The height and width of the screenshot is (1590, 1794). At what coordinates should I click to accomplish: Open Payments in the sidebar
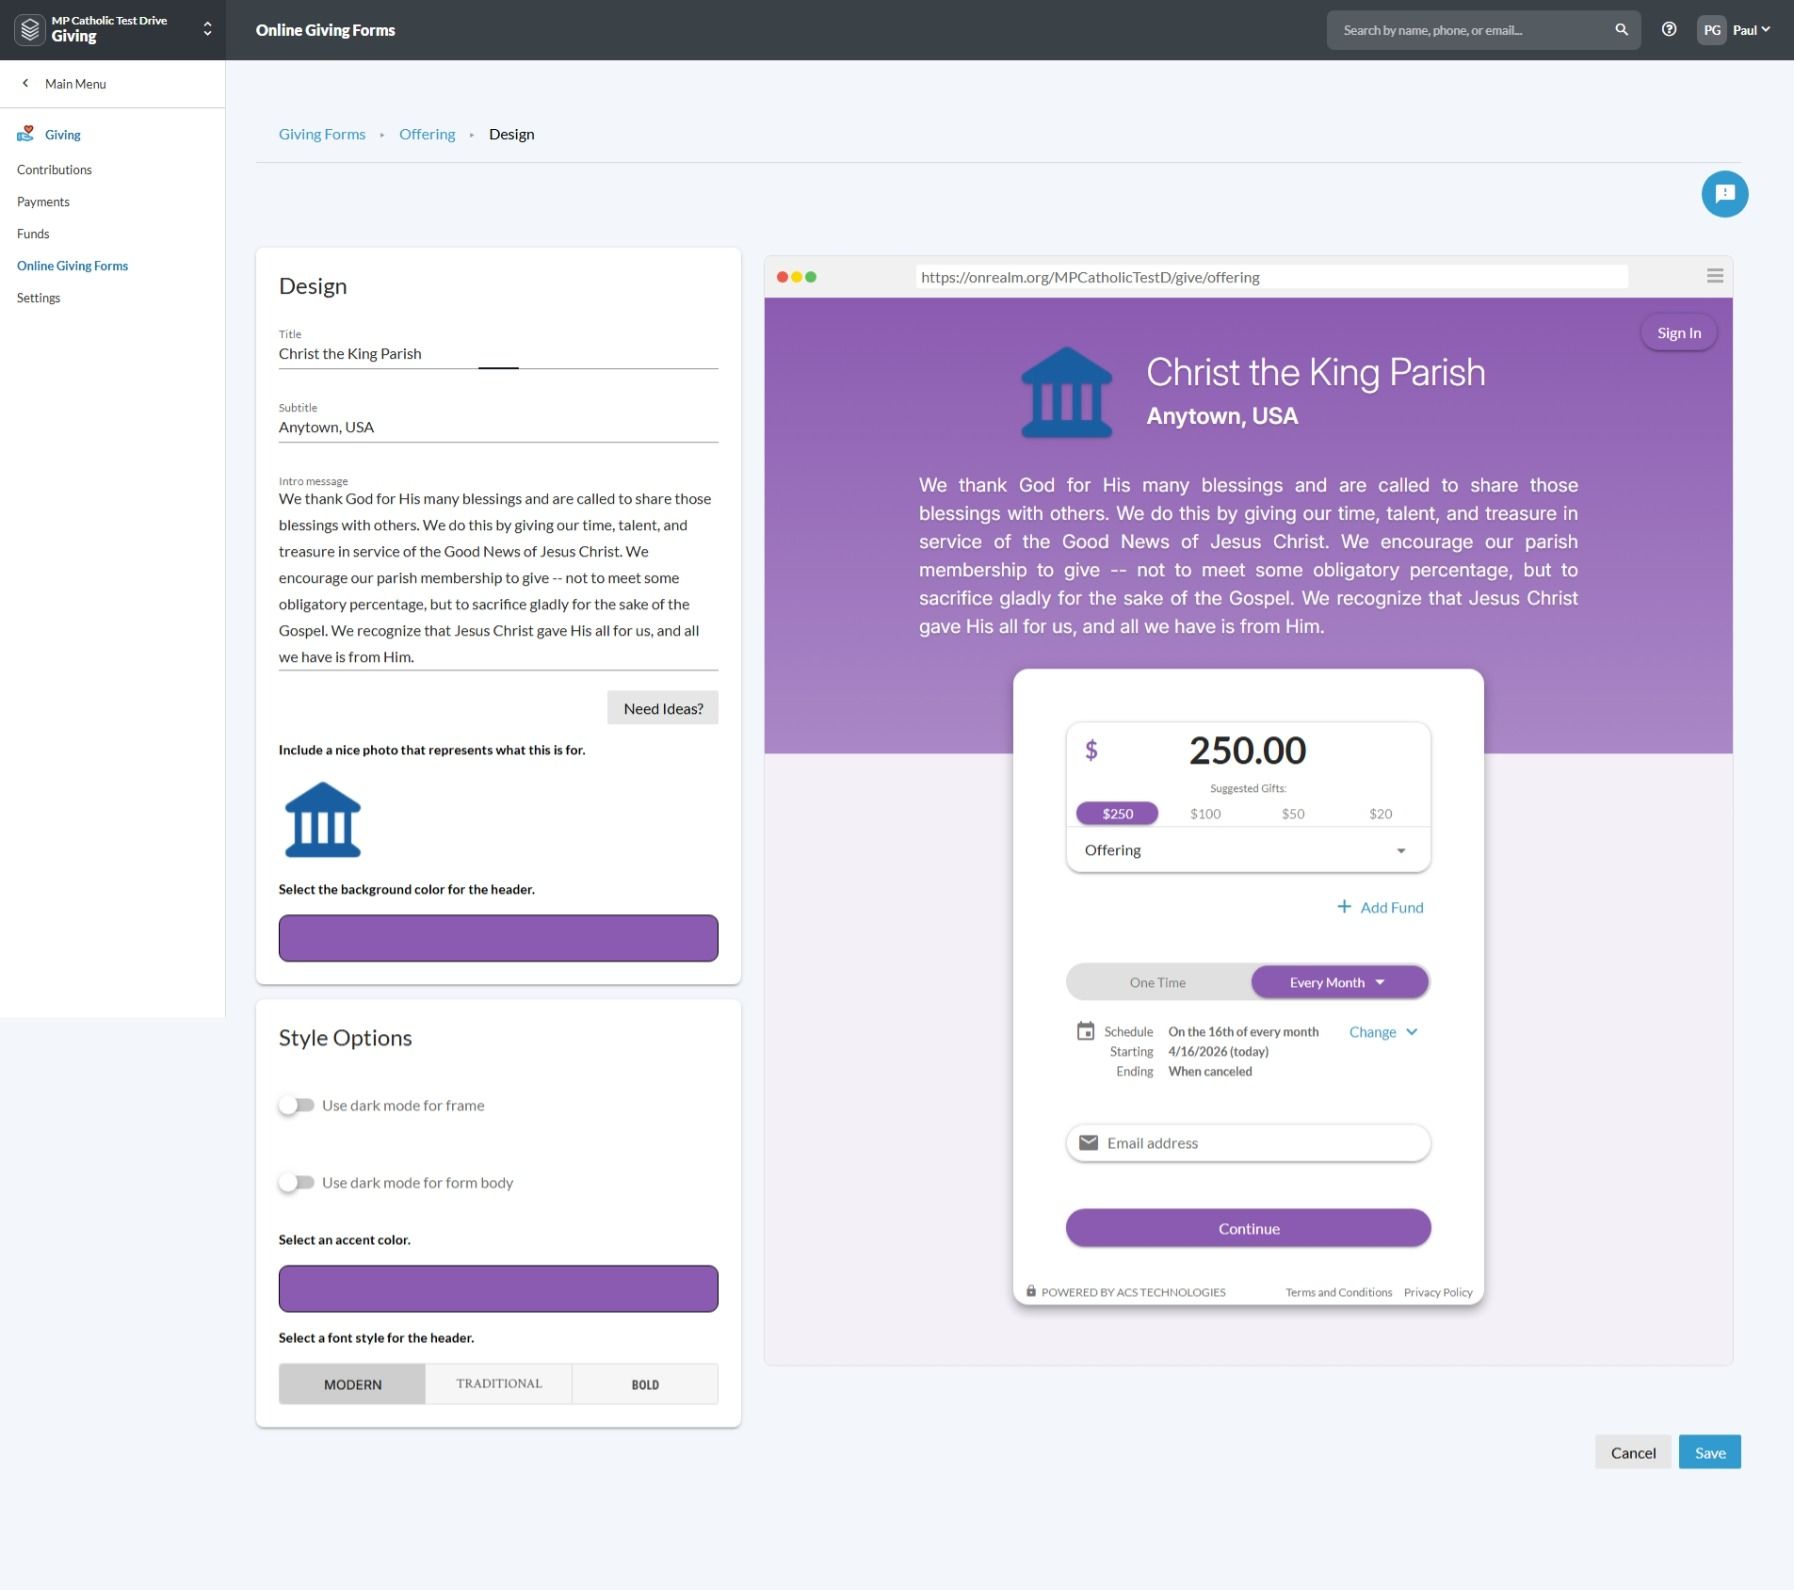pos(43,202)
